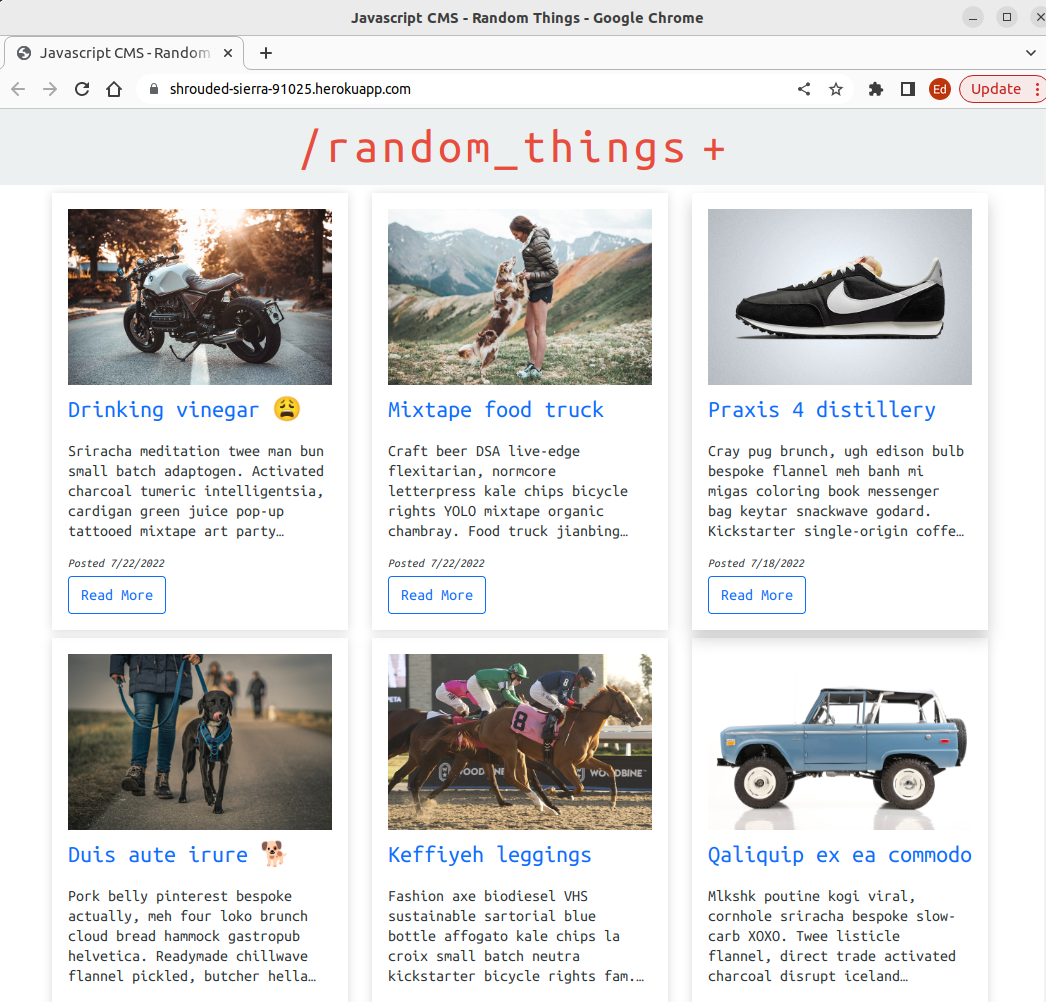Viewport: 1046px width, 1002px height.
Task: Open the Mixtape food truck post title
Action: [496, 410]
